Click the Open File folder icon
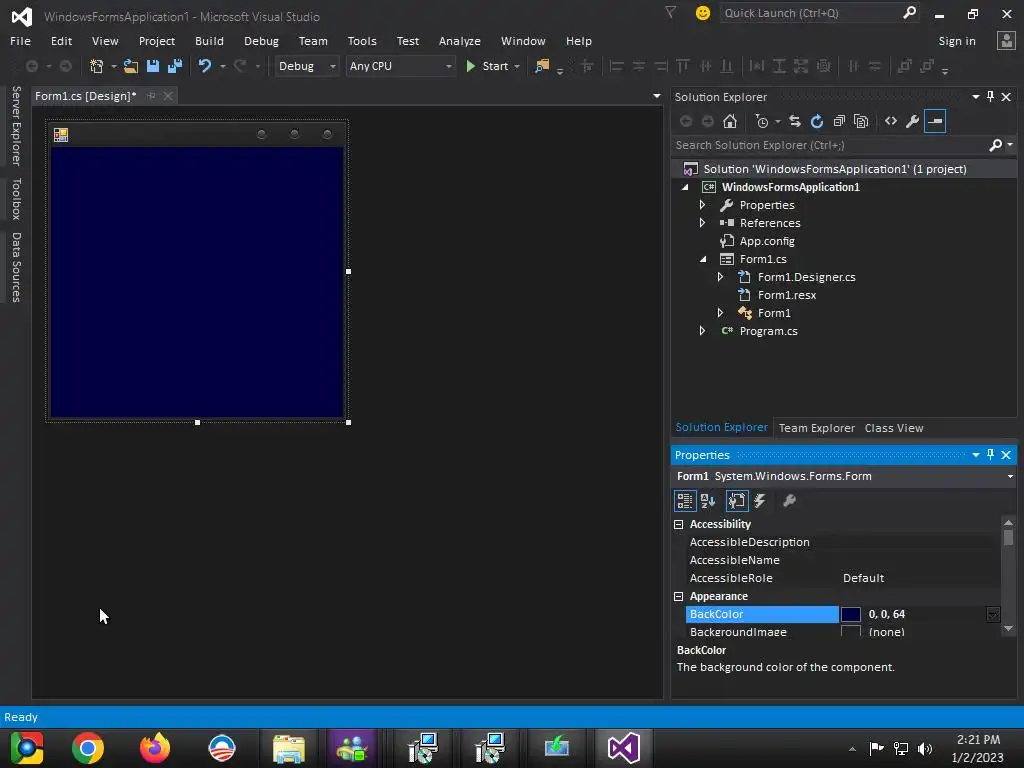 coord(131,66)
